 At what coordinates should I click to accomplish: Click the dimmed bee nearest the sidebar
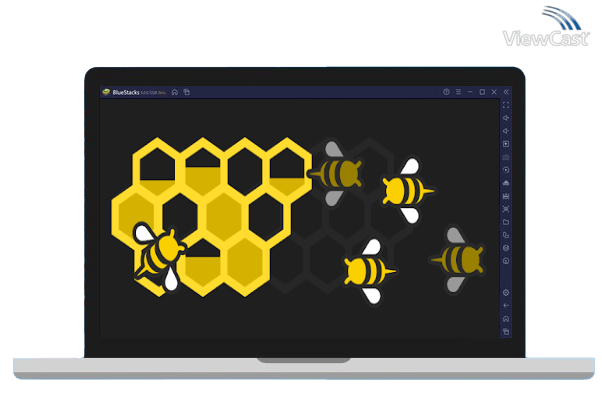pos(457,260)
